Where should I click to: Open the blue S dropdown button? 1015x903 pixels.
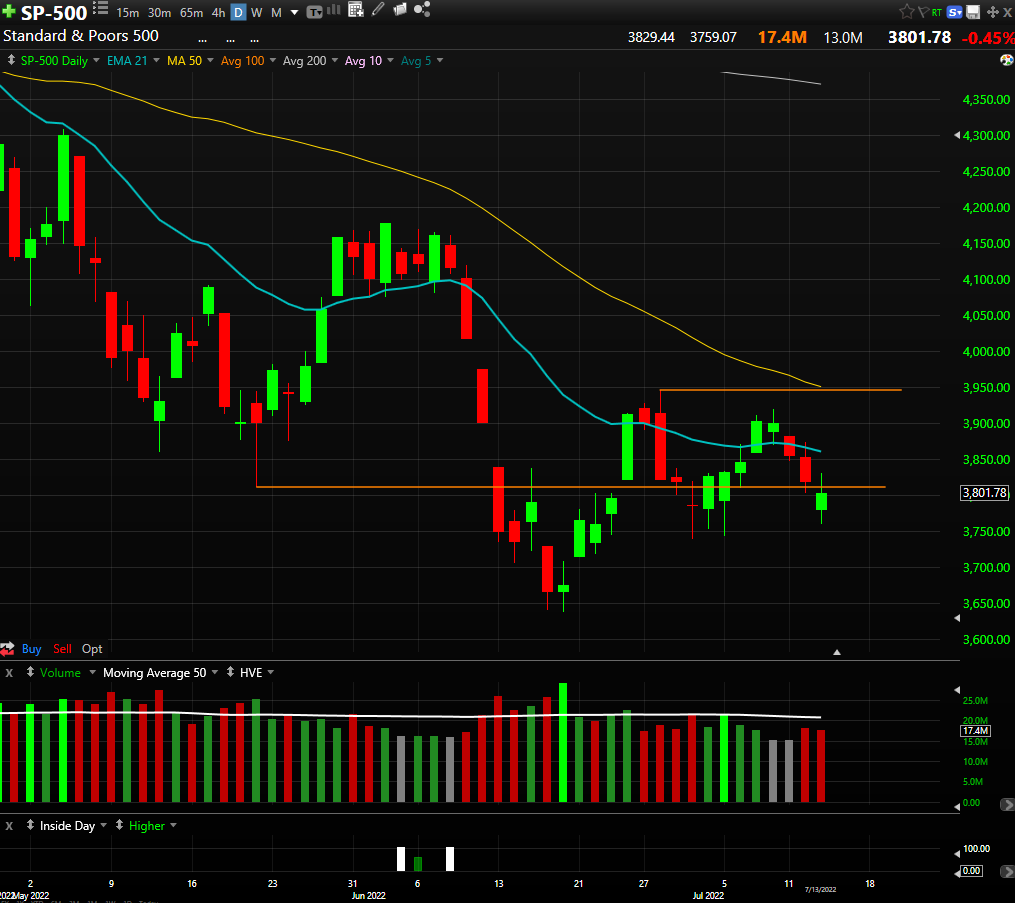click(955, 12)
